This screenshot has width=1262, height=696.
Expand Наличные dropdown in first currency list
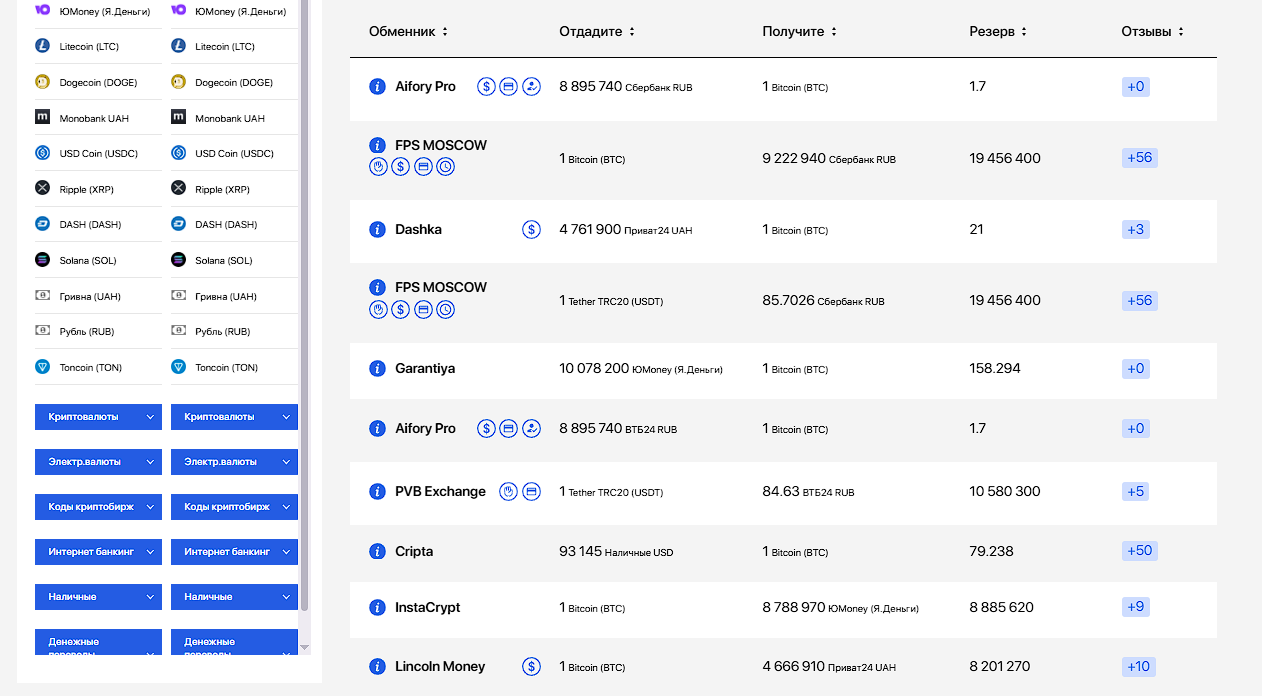[x=98, y=597]
